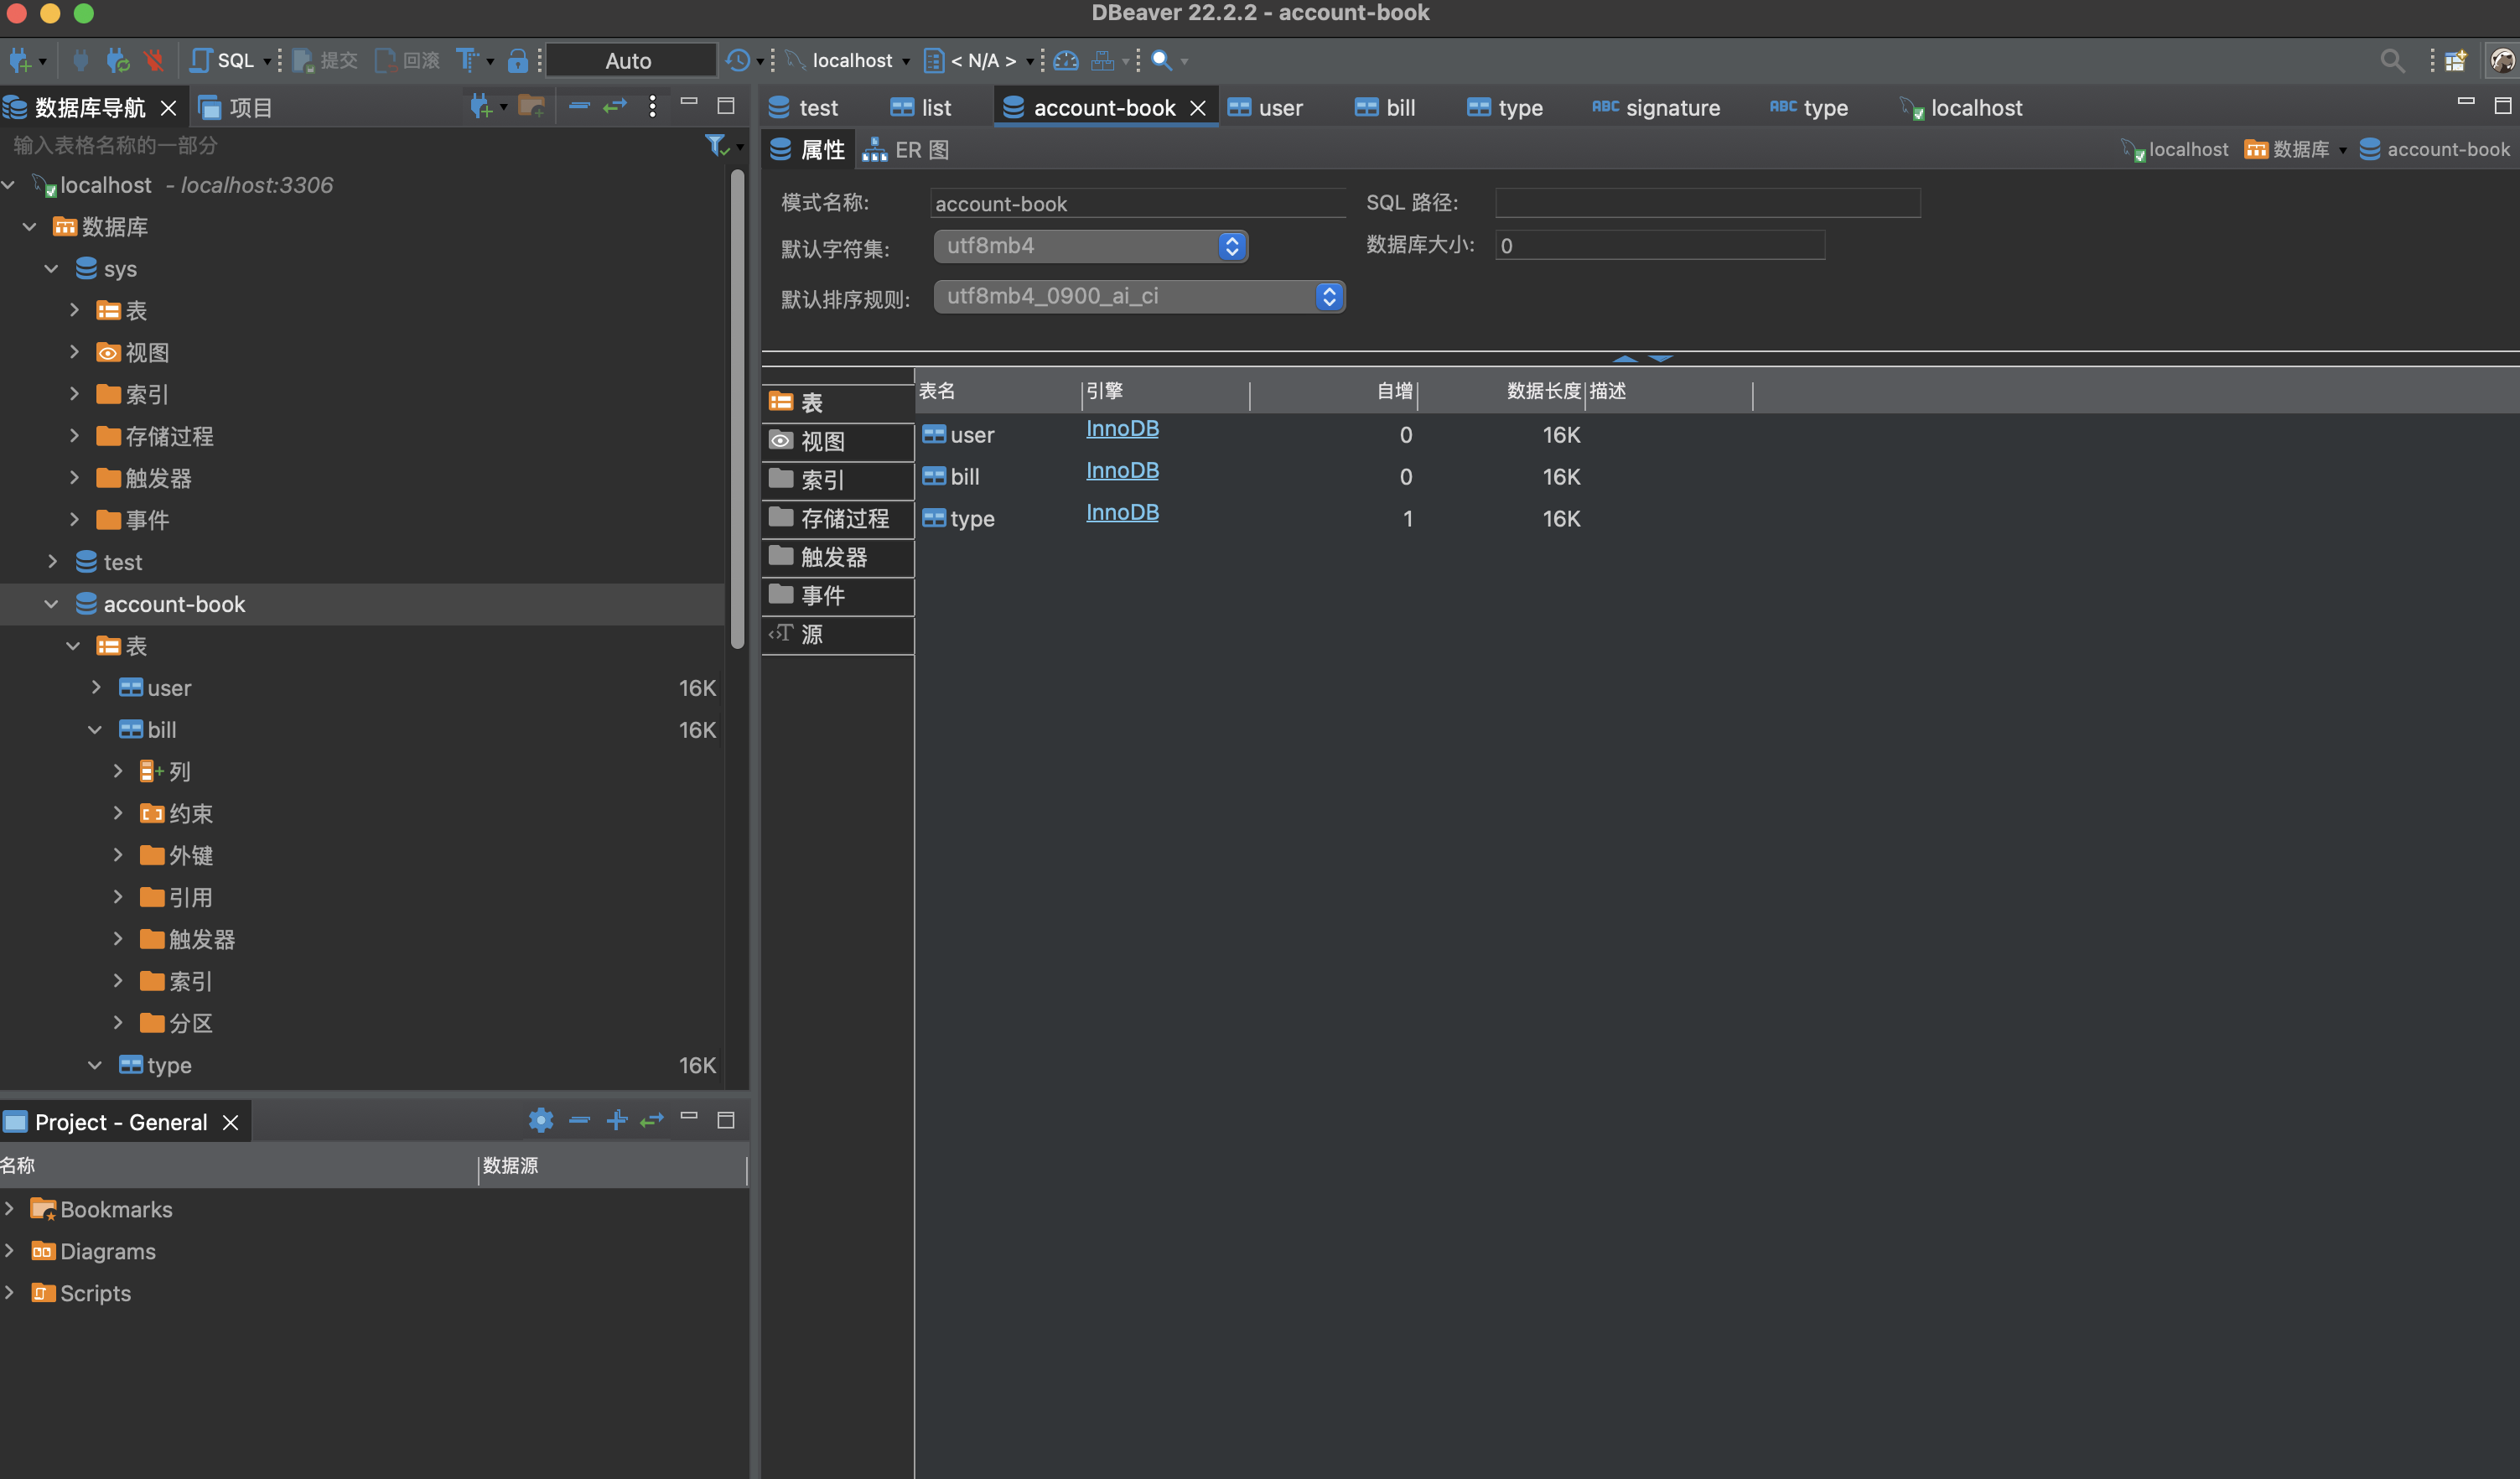The height and width of the screenshot is (1479, 2520).
Task: Open the utf8mb4_0900_ai_ci collation dropdown
Action: click(1139, 297)
